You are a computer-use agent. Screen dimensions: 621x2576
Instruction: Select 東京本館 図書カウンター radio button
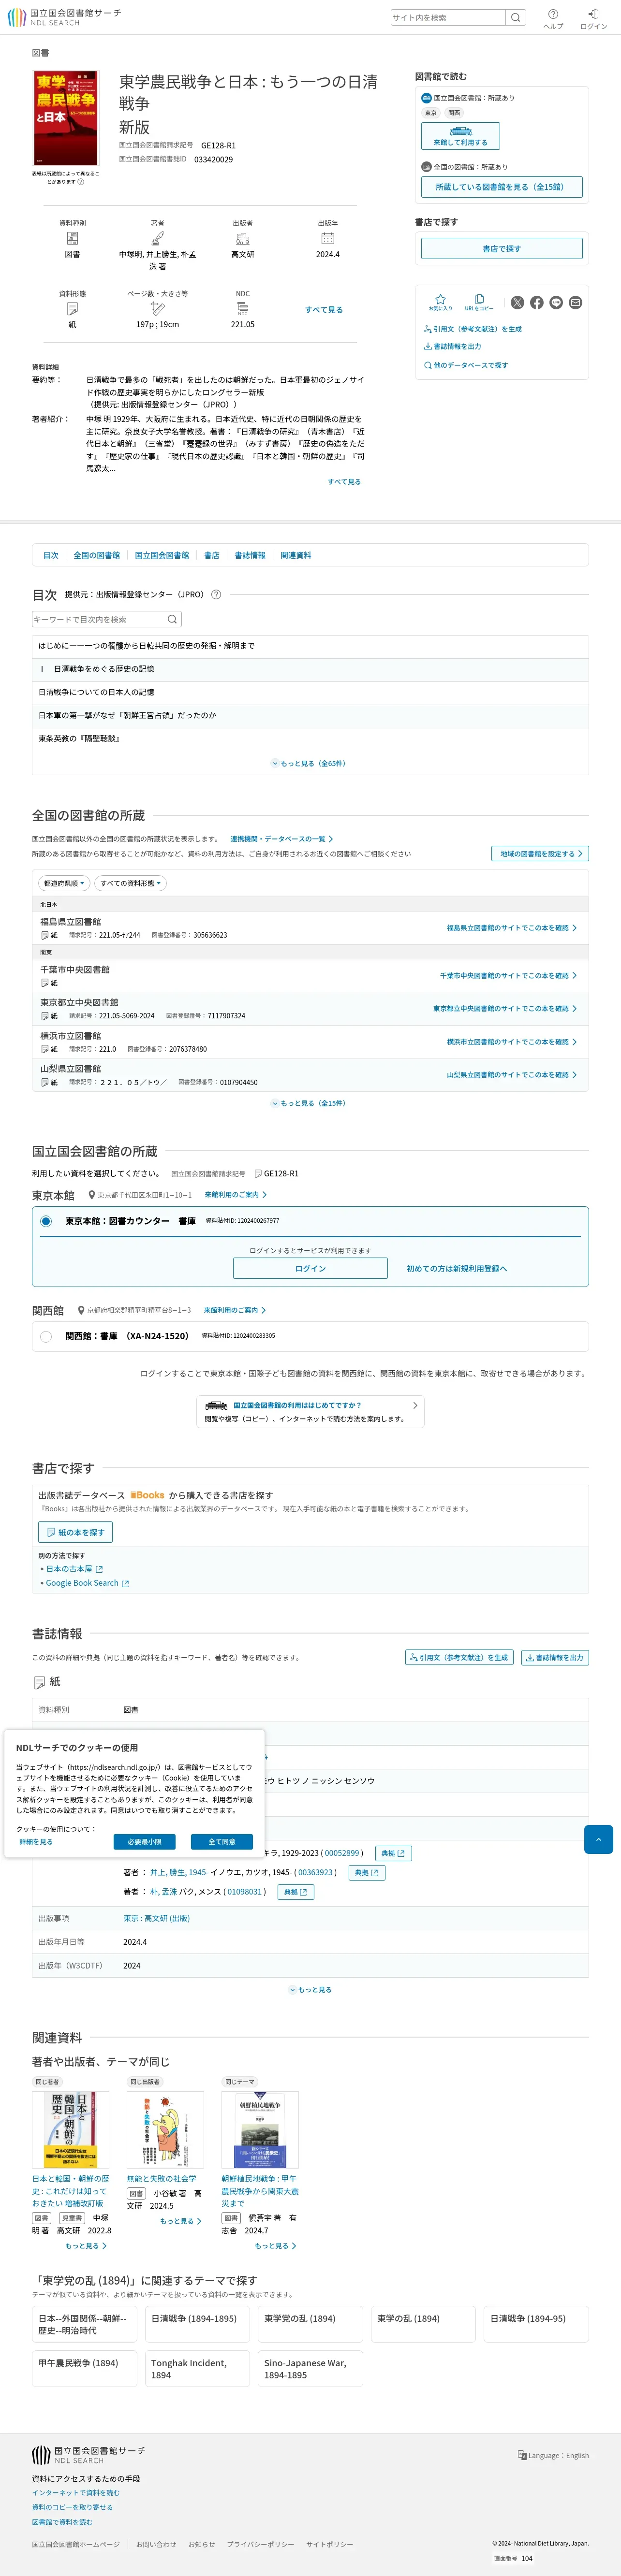click(46, 1221)
